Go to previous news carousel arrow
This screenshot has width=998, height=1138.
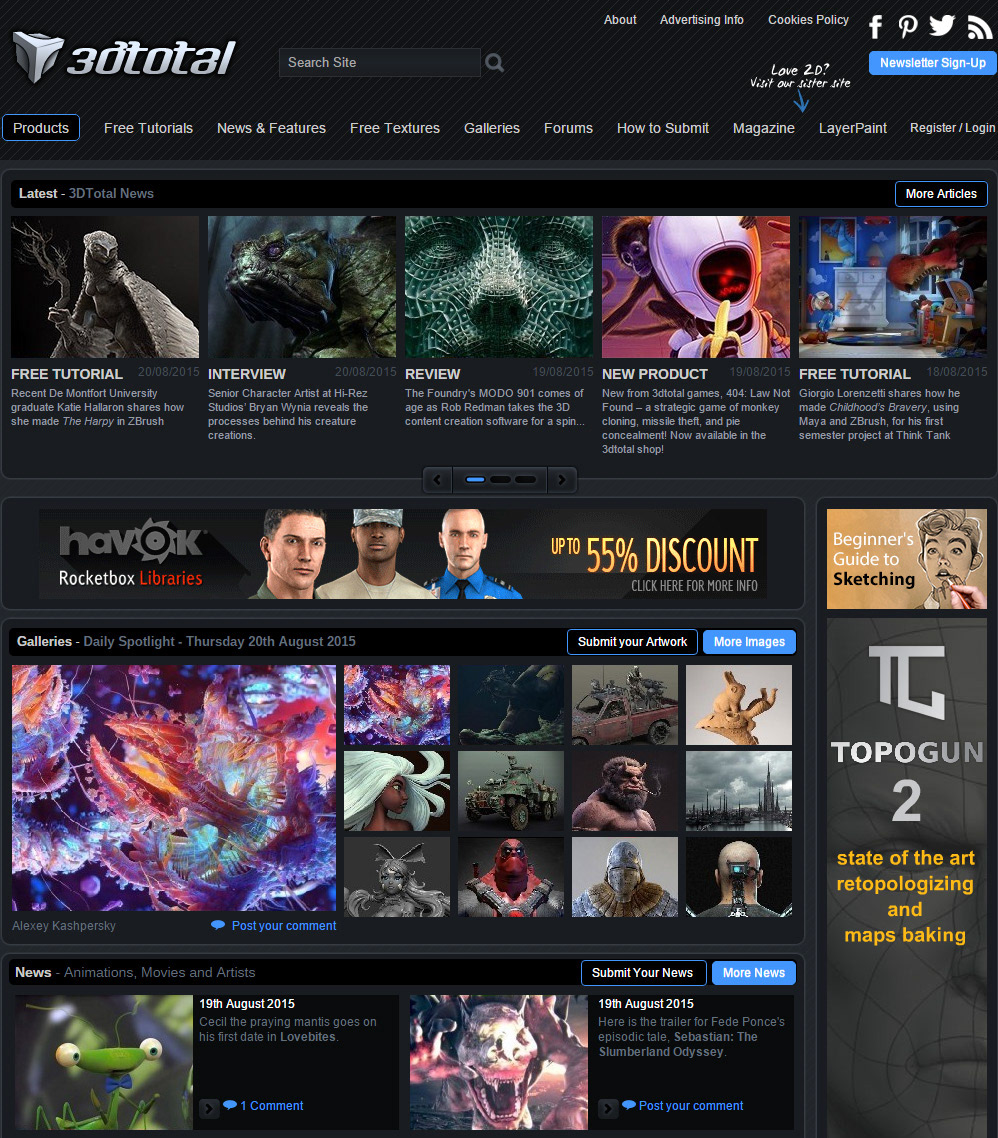click(x=437, y=480)
